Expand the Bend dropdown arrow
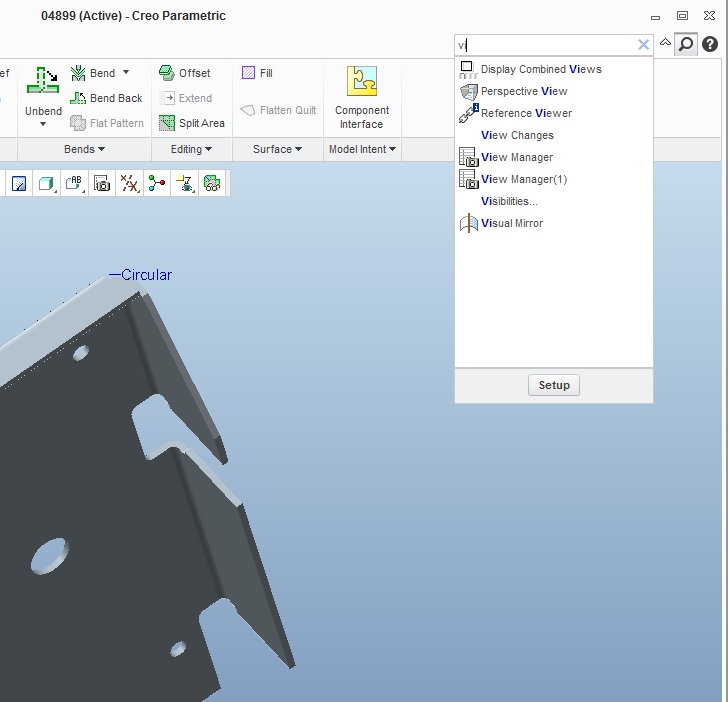Image resolution: width=728 pixels, height=702 pixels. click(126, 72)
